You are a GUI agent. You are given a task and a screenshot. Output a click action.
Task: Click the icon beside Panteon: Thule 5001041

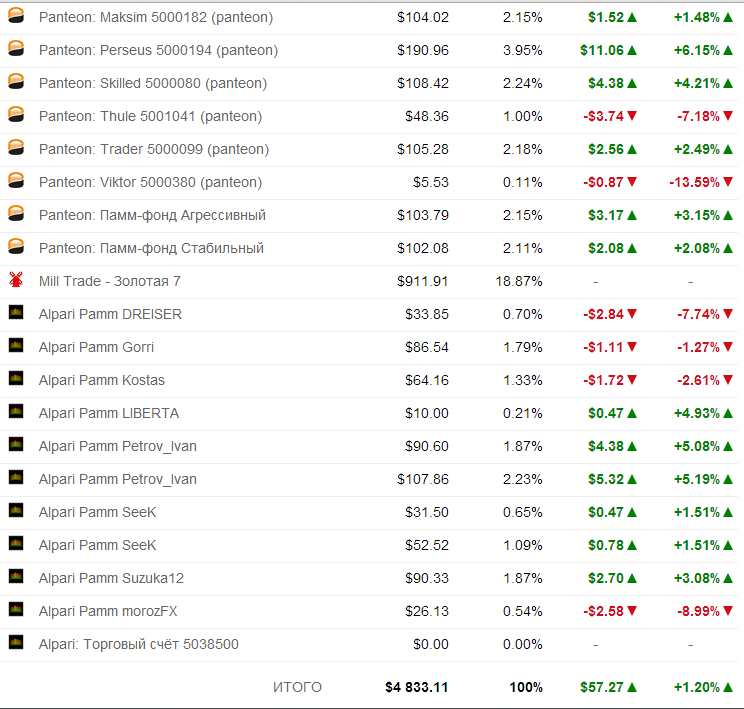[x=16, y=115]
